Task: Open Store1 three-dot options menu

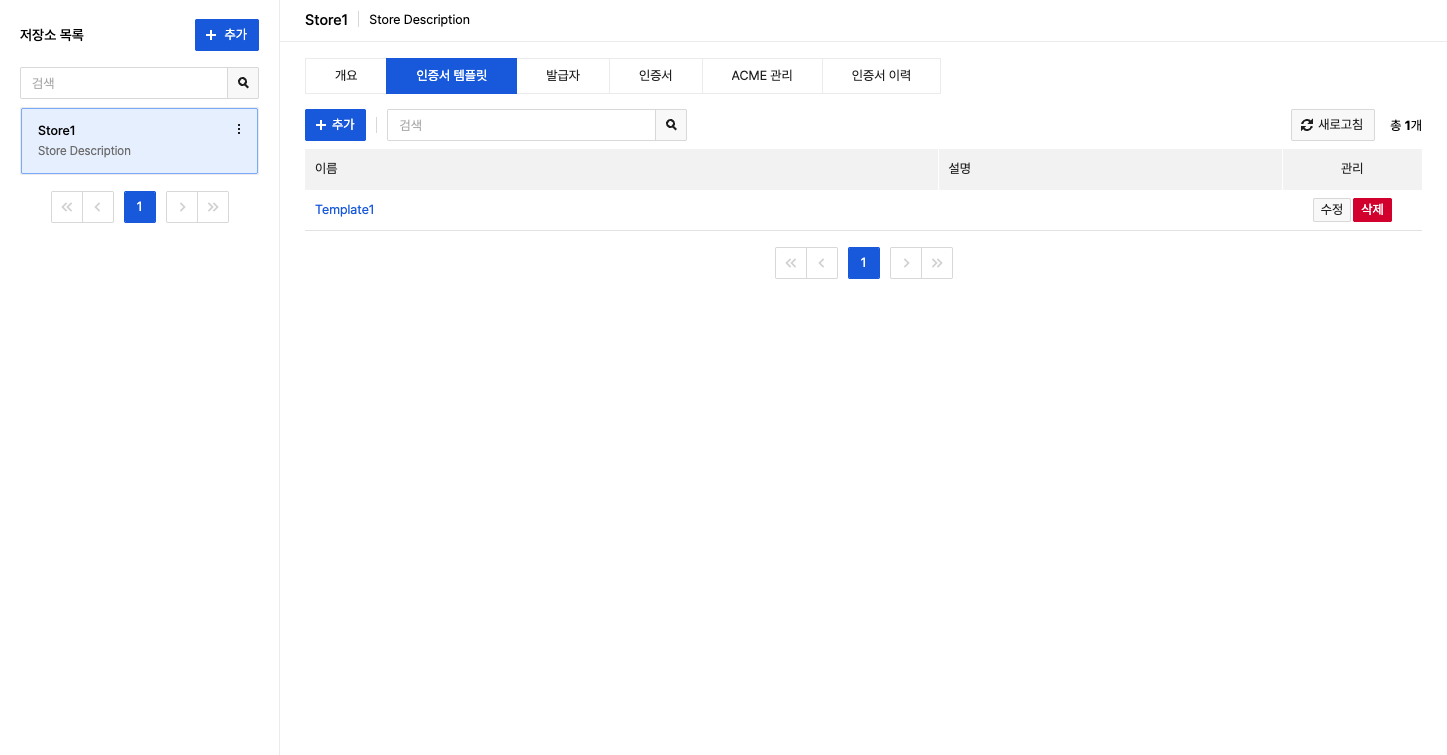Action: click(x=238, y=130)
